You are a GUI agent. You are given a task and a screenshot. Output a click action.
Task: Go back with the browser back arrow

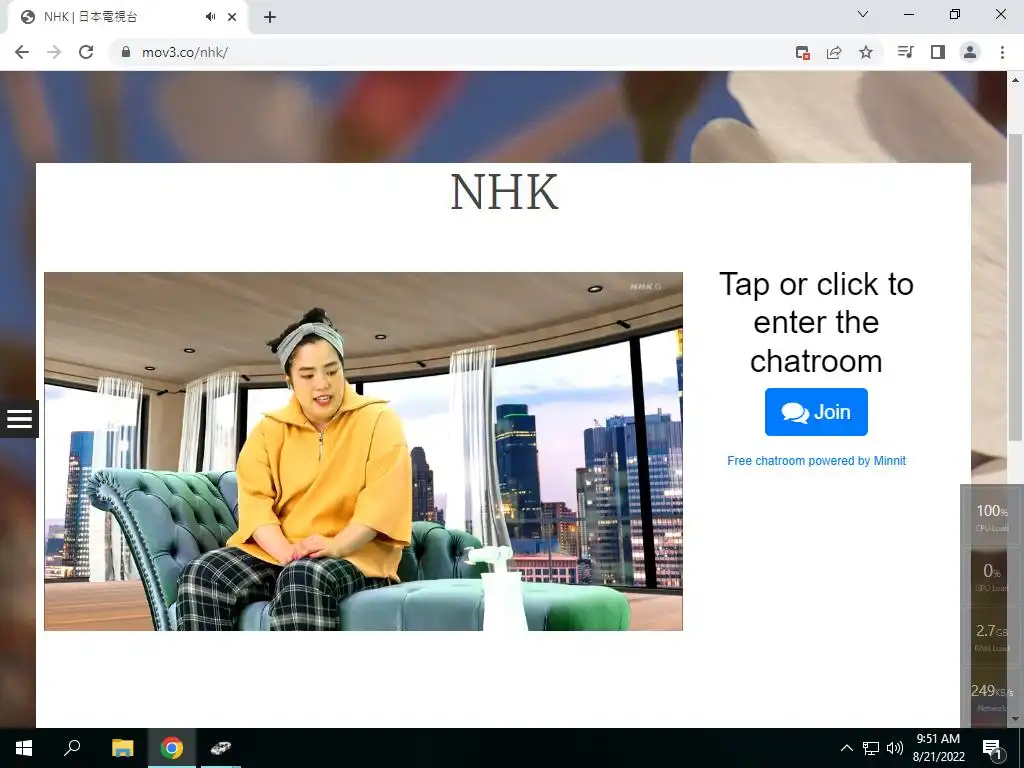click(22, 52)
